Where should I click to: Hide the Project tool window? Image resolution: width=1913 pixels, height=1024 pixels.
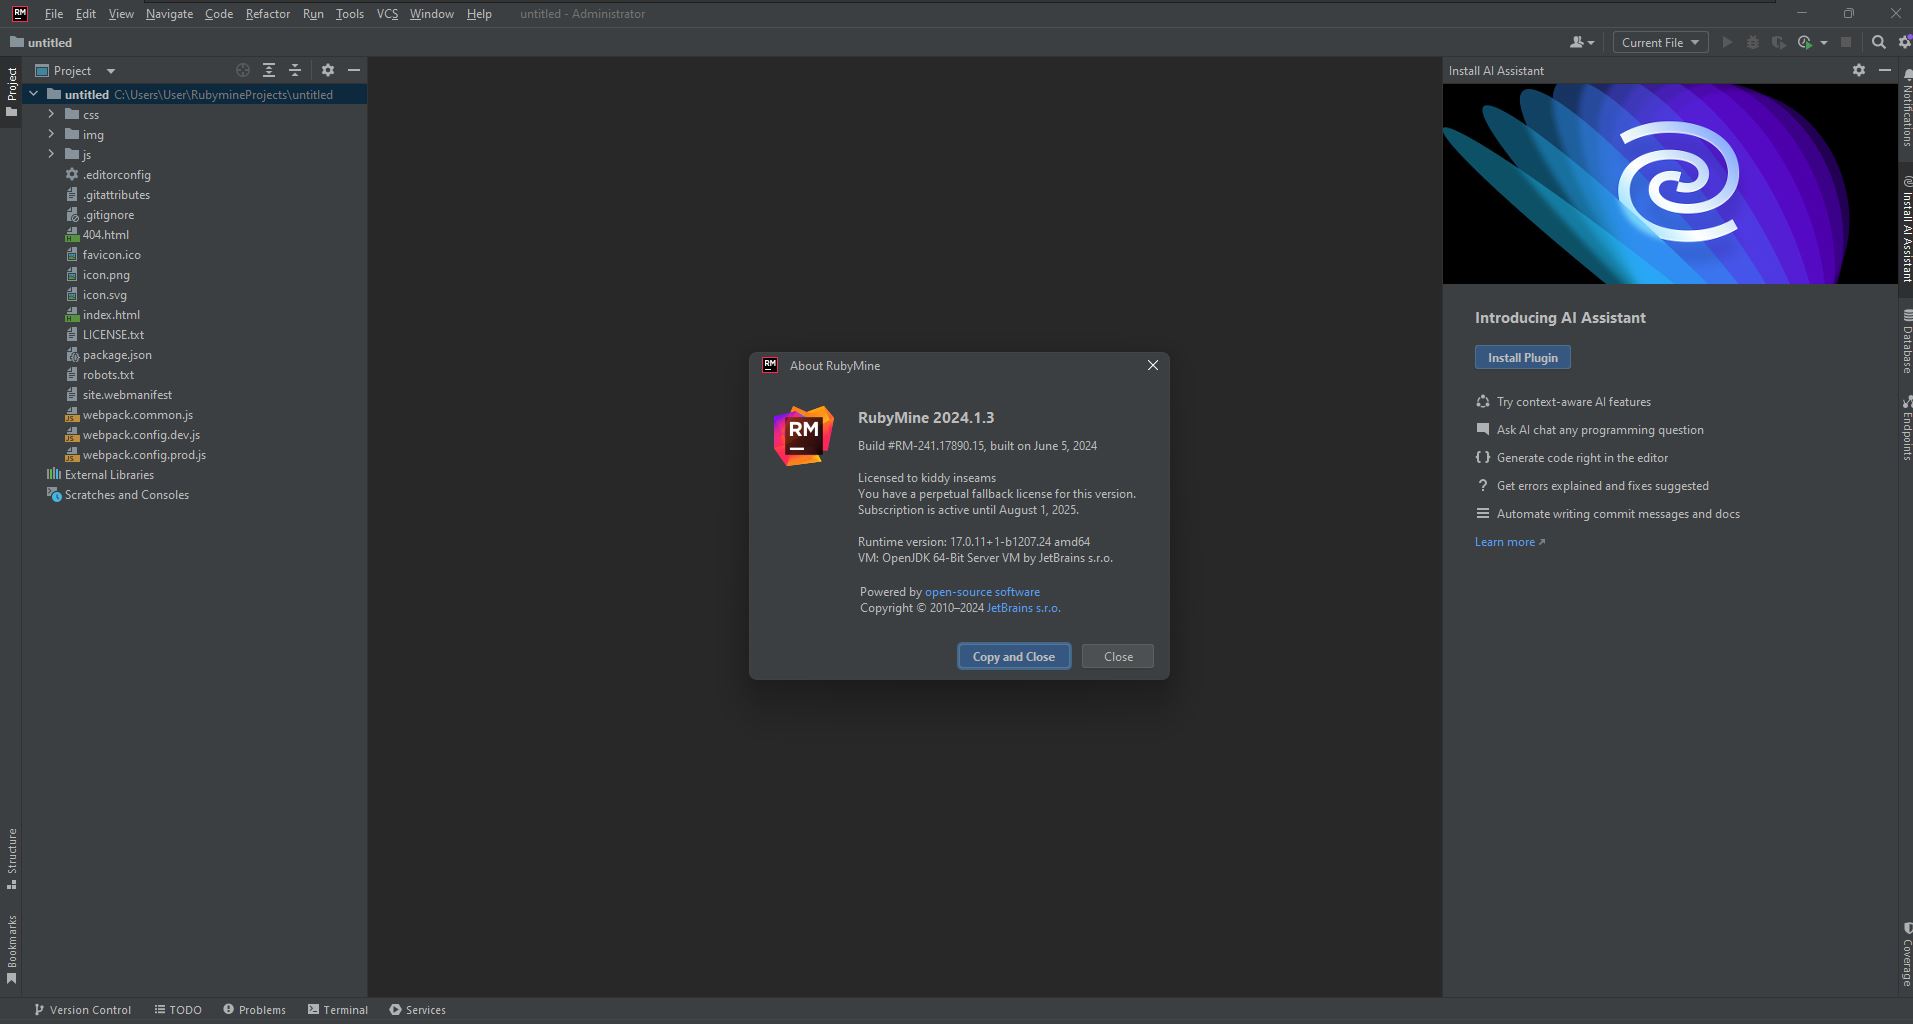pyautogui.click(x=353, y=70)
